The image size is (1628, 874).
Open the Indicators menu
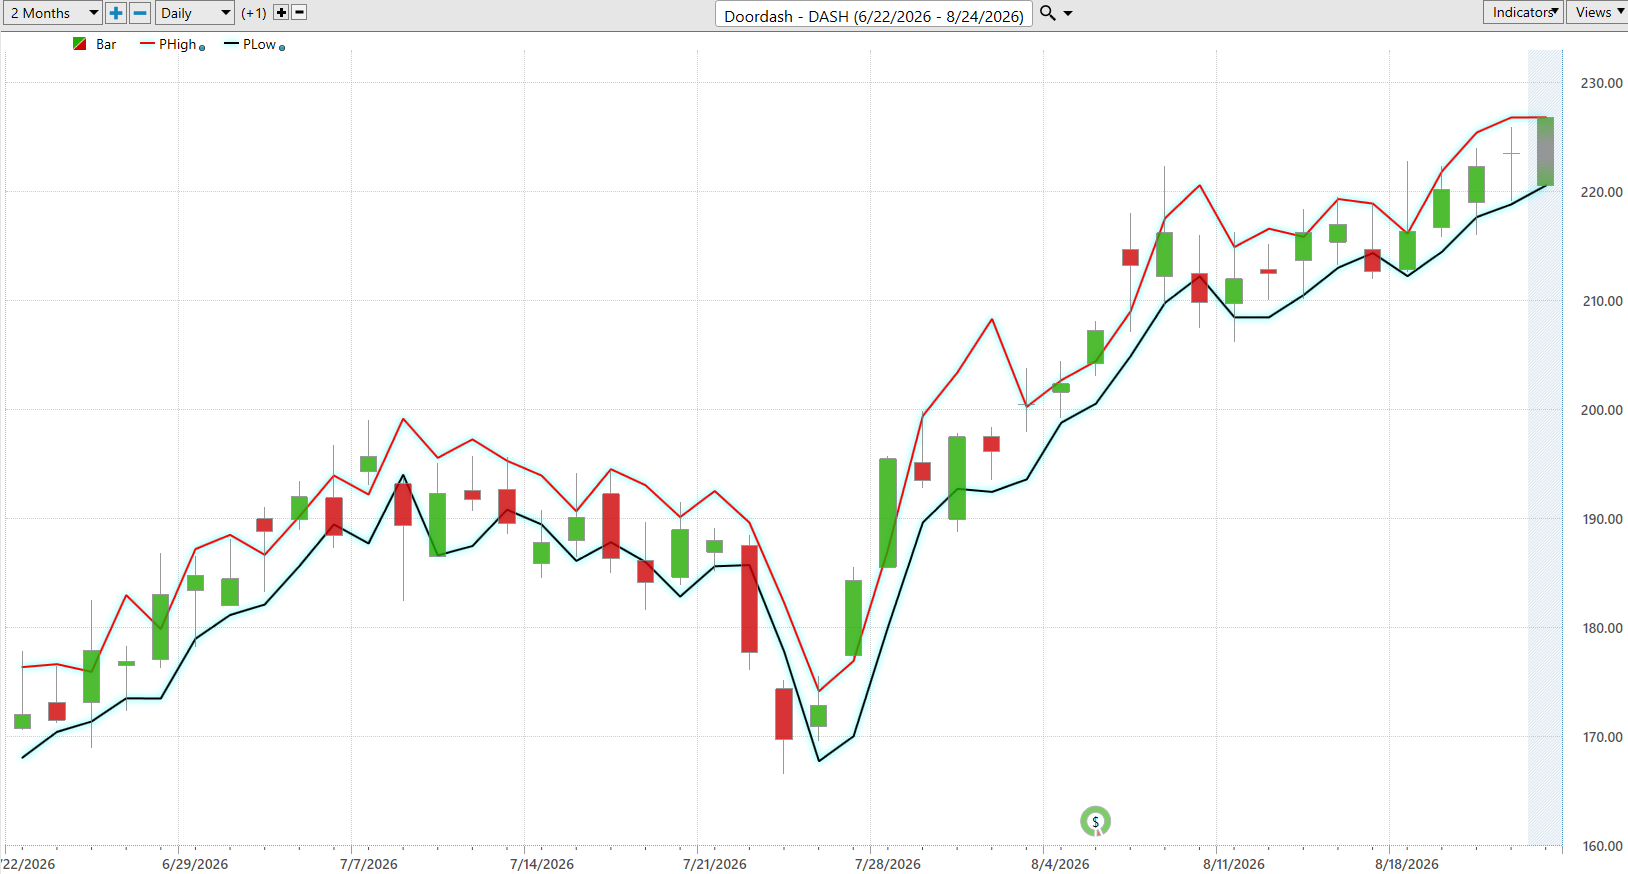click(1523, 12)
